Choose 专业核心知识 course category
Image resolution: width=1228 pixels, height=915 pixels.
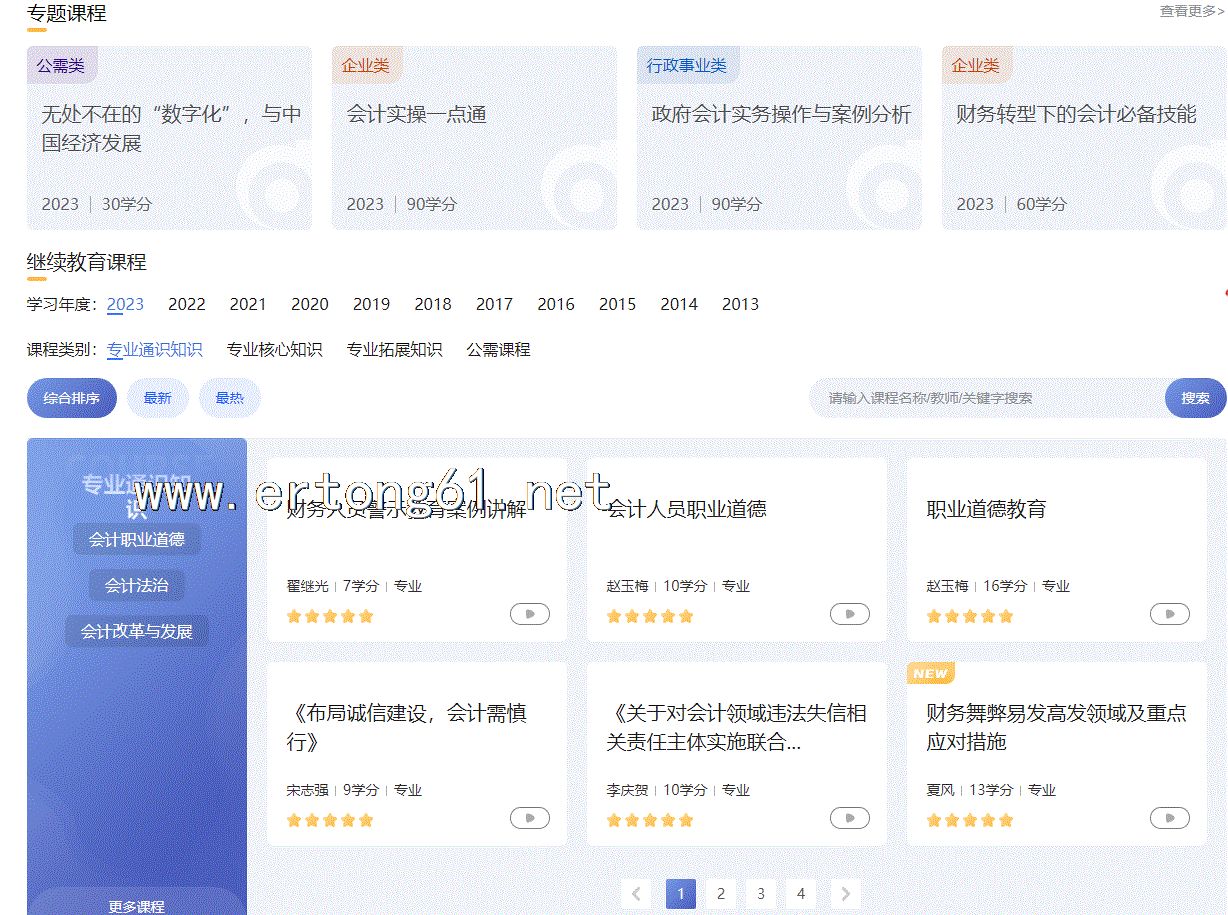(274, 350)
